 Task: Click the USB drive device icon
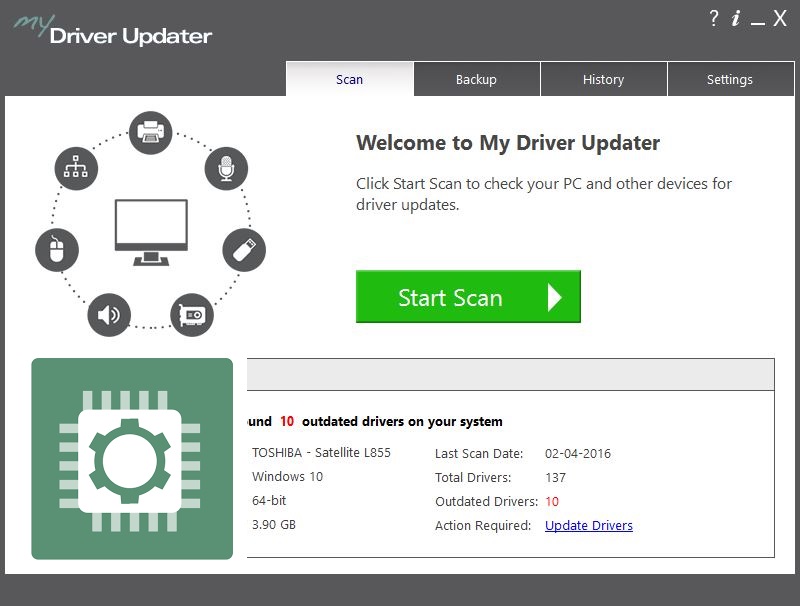pyautogui.click(x=244, y=250)
